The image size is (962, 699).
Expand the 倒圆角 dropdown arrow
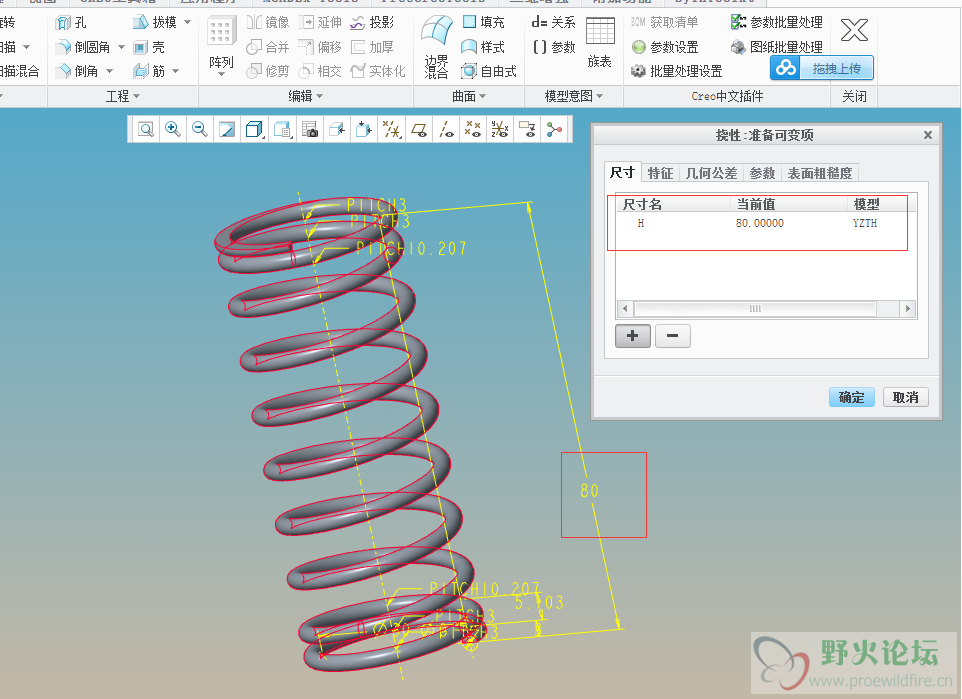point(121,47)
